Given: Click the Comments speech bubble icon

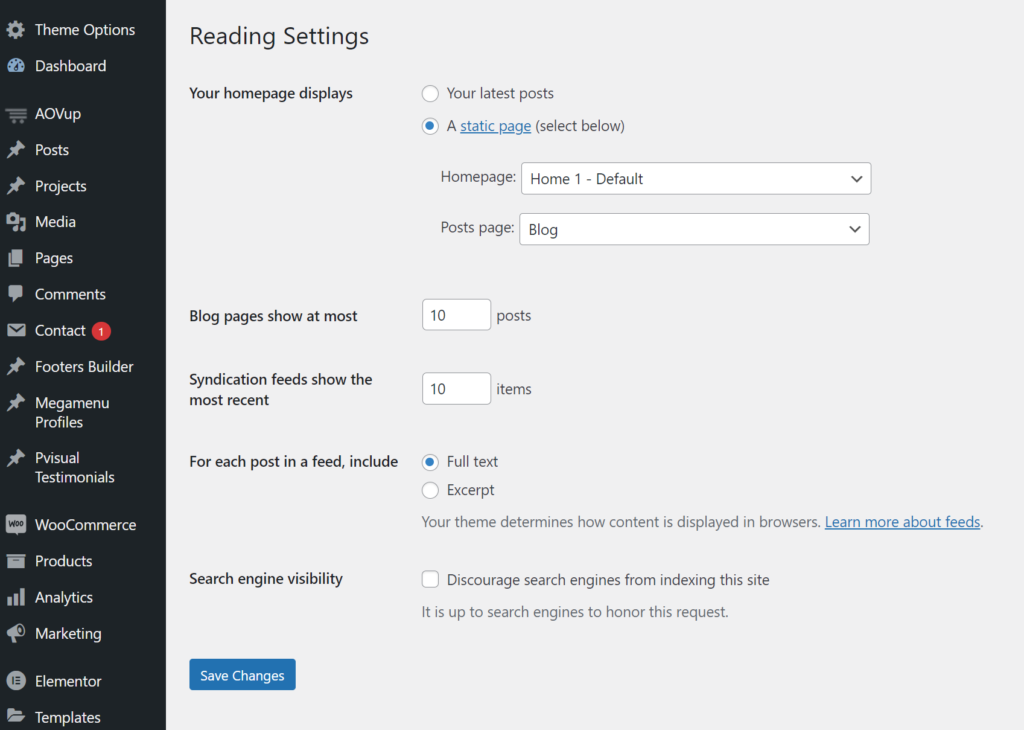Looking at the screenshot, I should (x=16, y=294).
